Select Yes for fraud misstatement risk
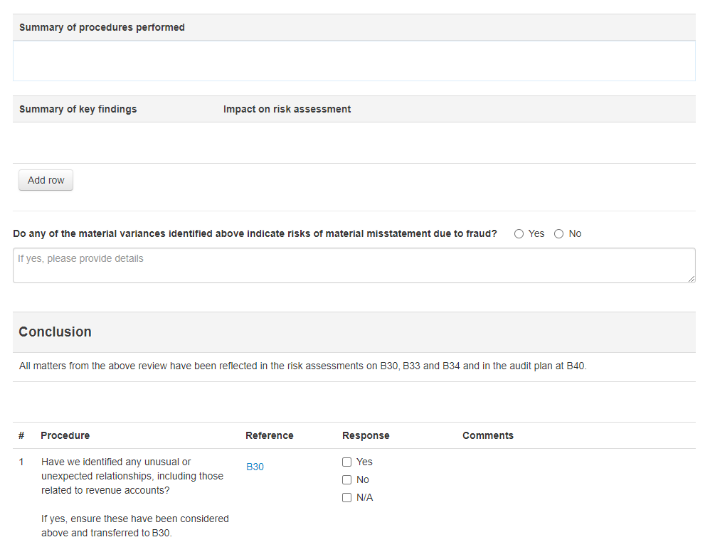Image resolution: width=711 pixels, height=556 pixels. point(519,234)
